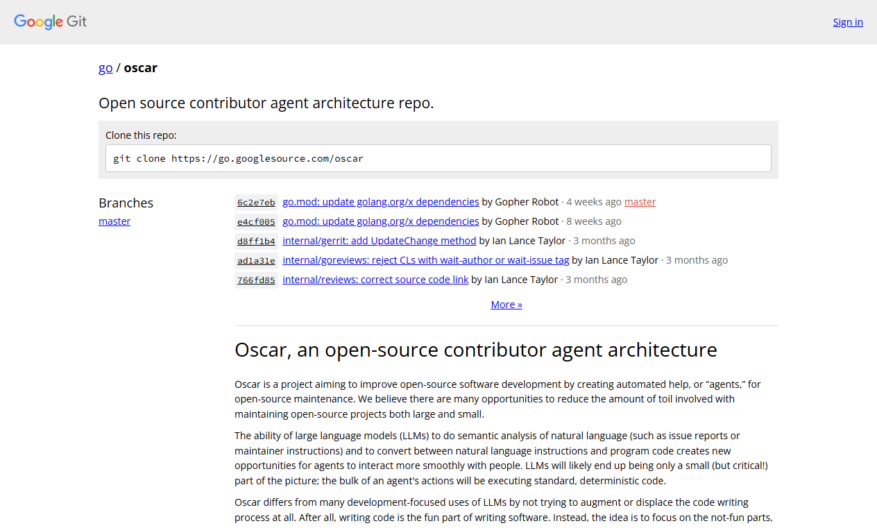Image resolution: width=877 pixels, height=528 pixels.
Task: Open the master branch under Branches
Action: pyautogui.click(x=114, y=221)
